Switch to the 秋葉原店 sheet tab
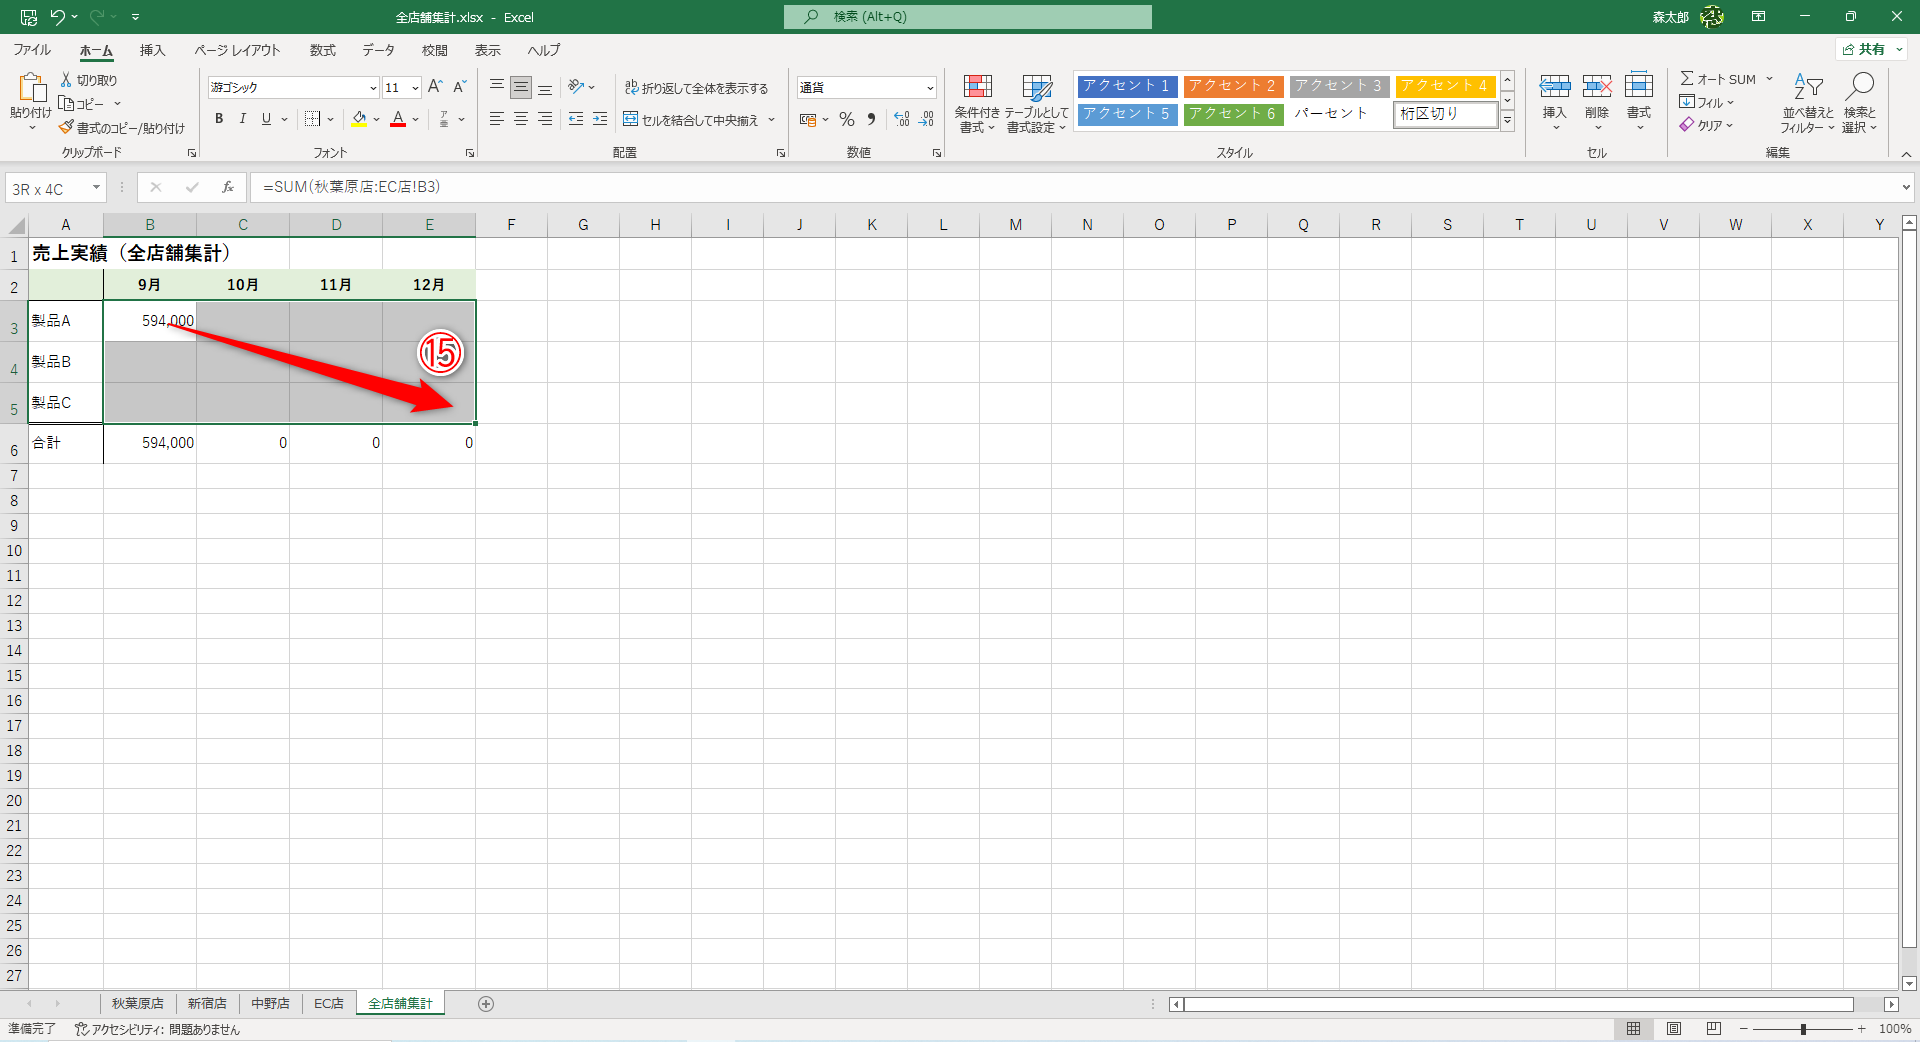1920x1042 pixels. (138, 1004)
